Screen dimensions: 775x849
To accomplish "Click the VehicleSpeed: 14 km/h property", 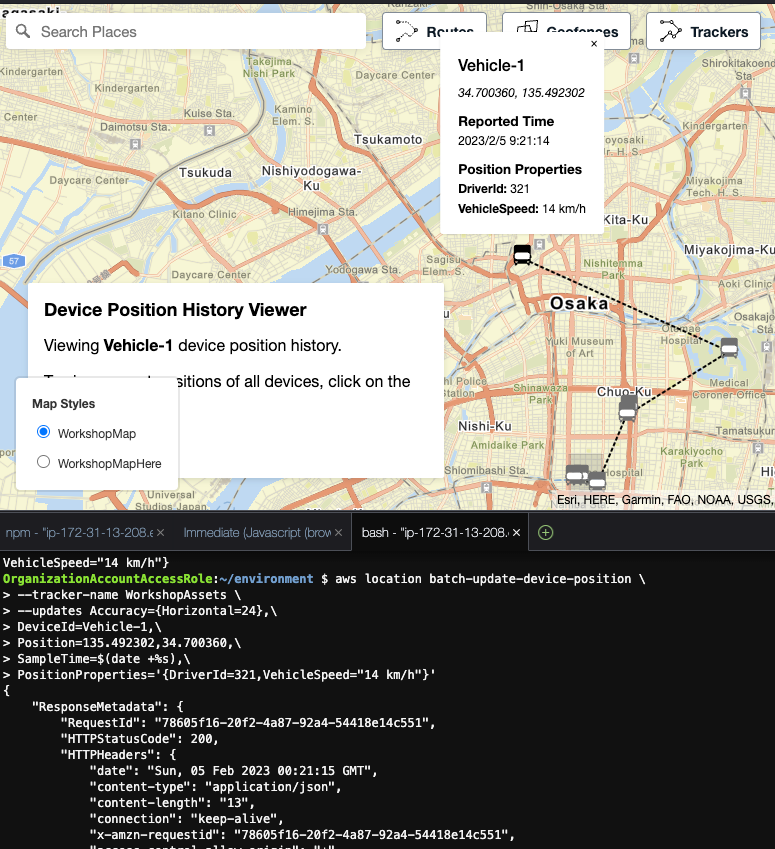I will 522,208.
